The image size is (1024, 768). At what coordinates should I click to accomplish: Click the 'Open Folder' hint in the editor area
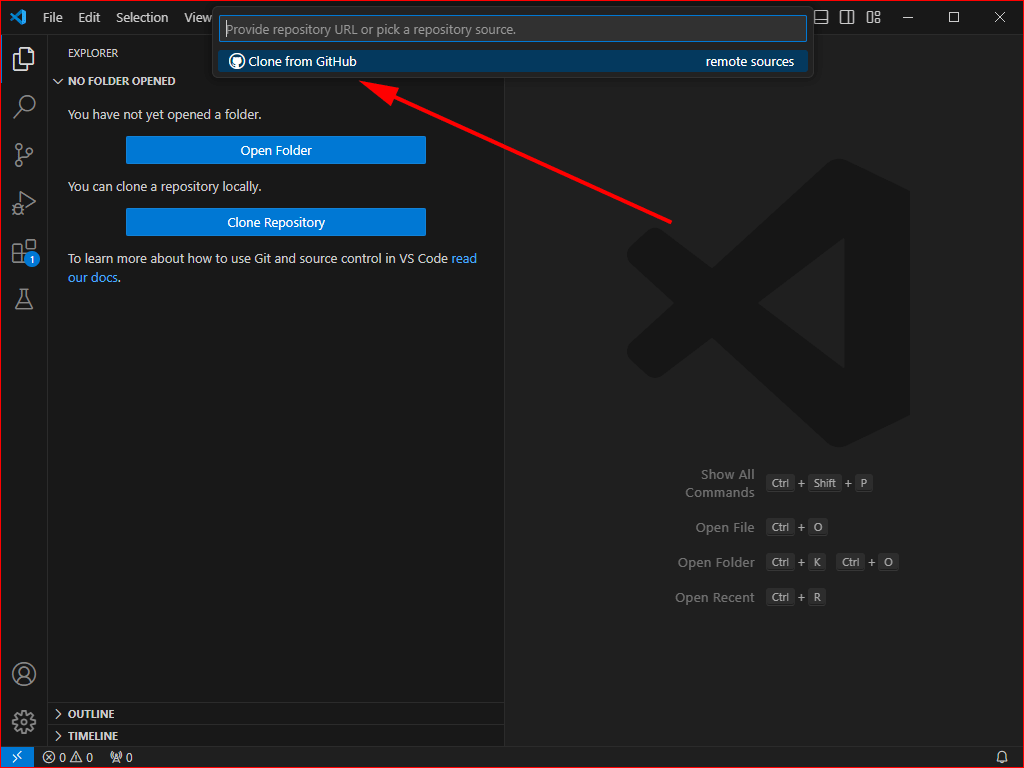pyautogui.click(x=716, y=562)
